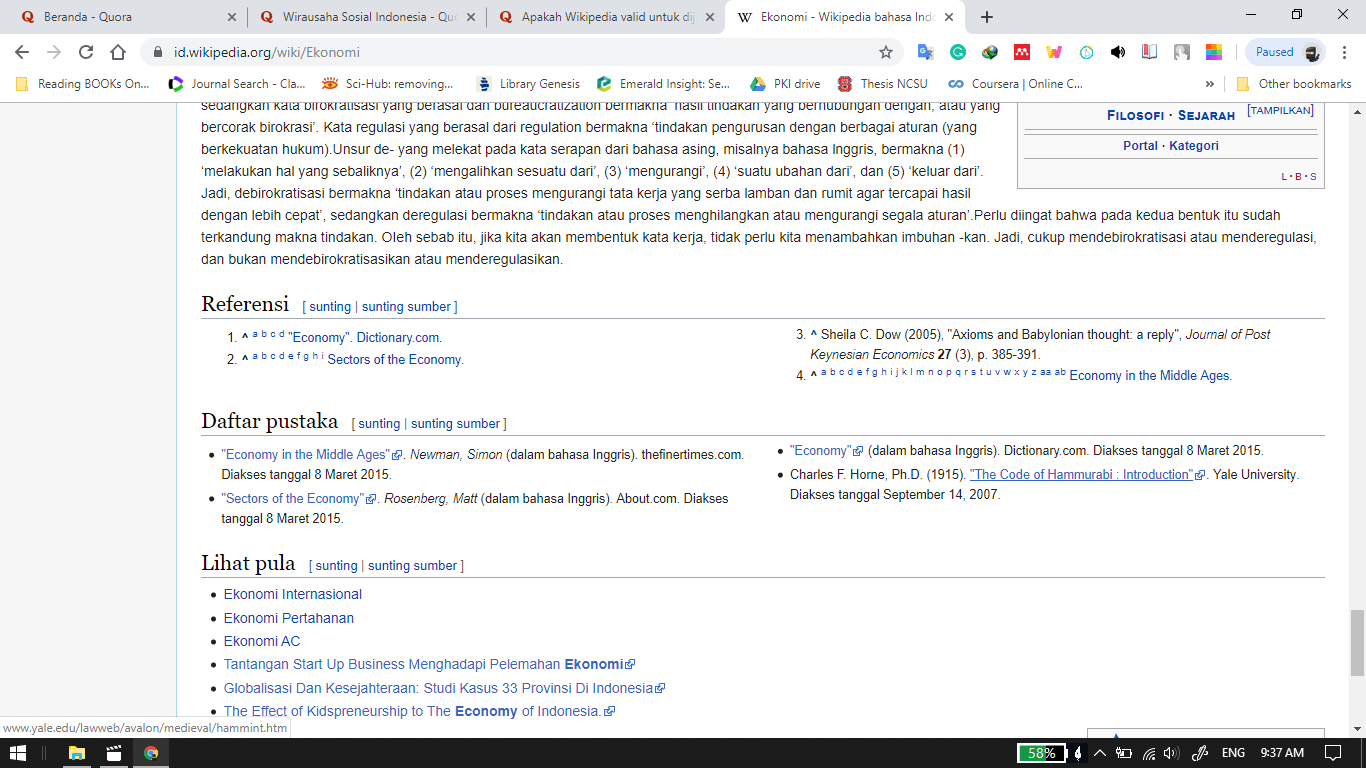
Task: View site information padlock icon
Action: point(157,52)
